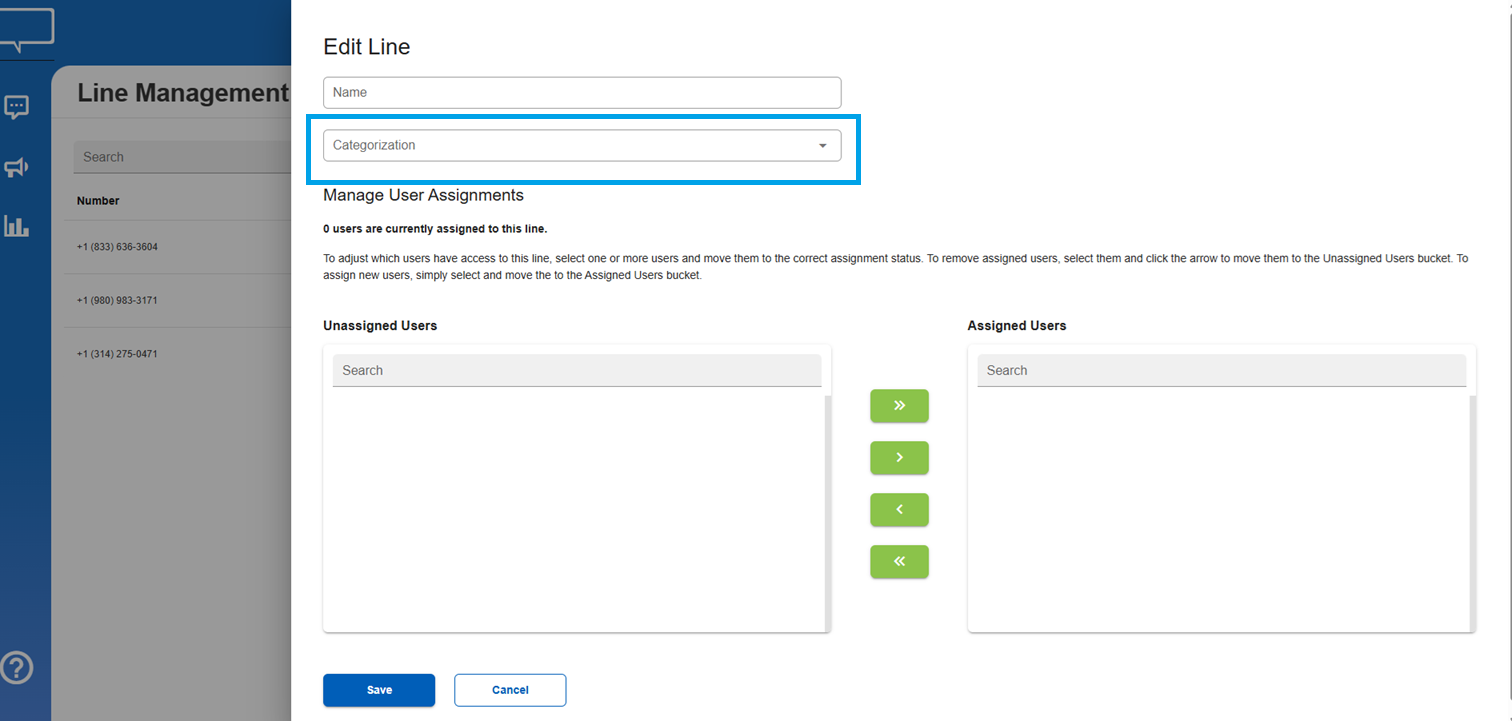Open the analytics bar chart icon

point(16,226)
